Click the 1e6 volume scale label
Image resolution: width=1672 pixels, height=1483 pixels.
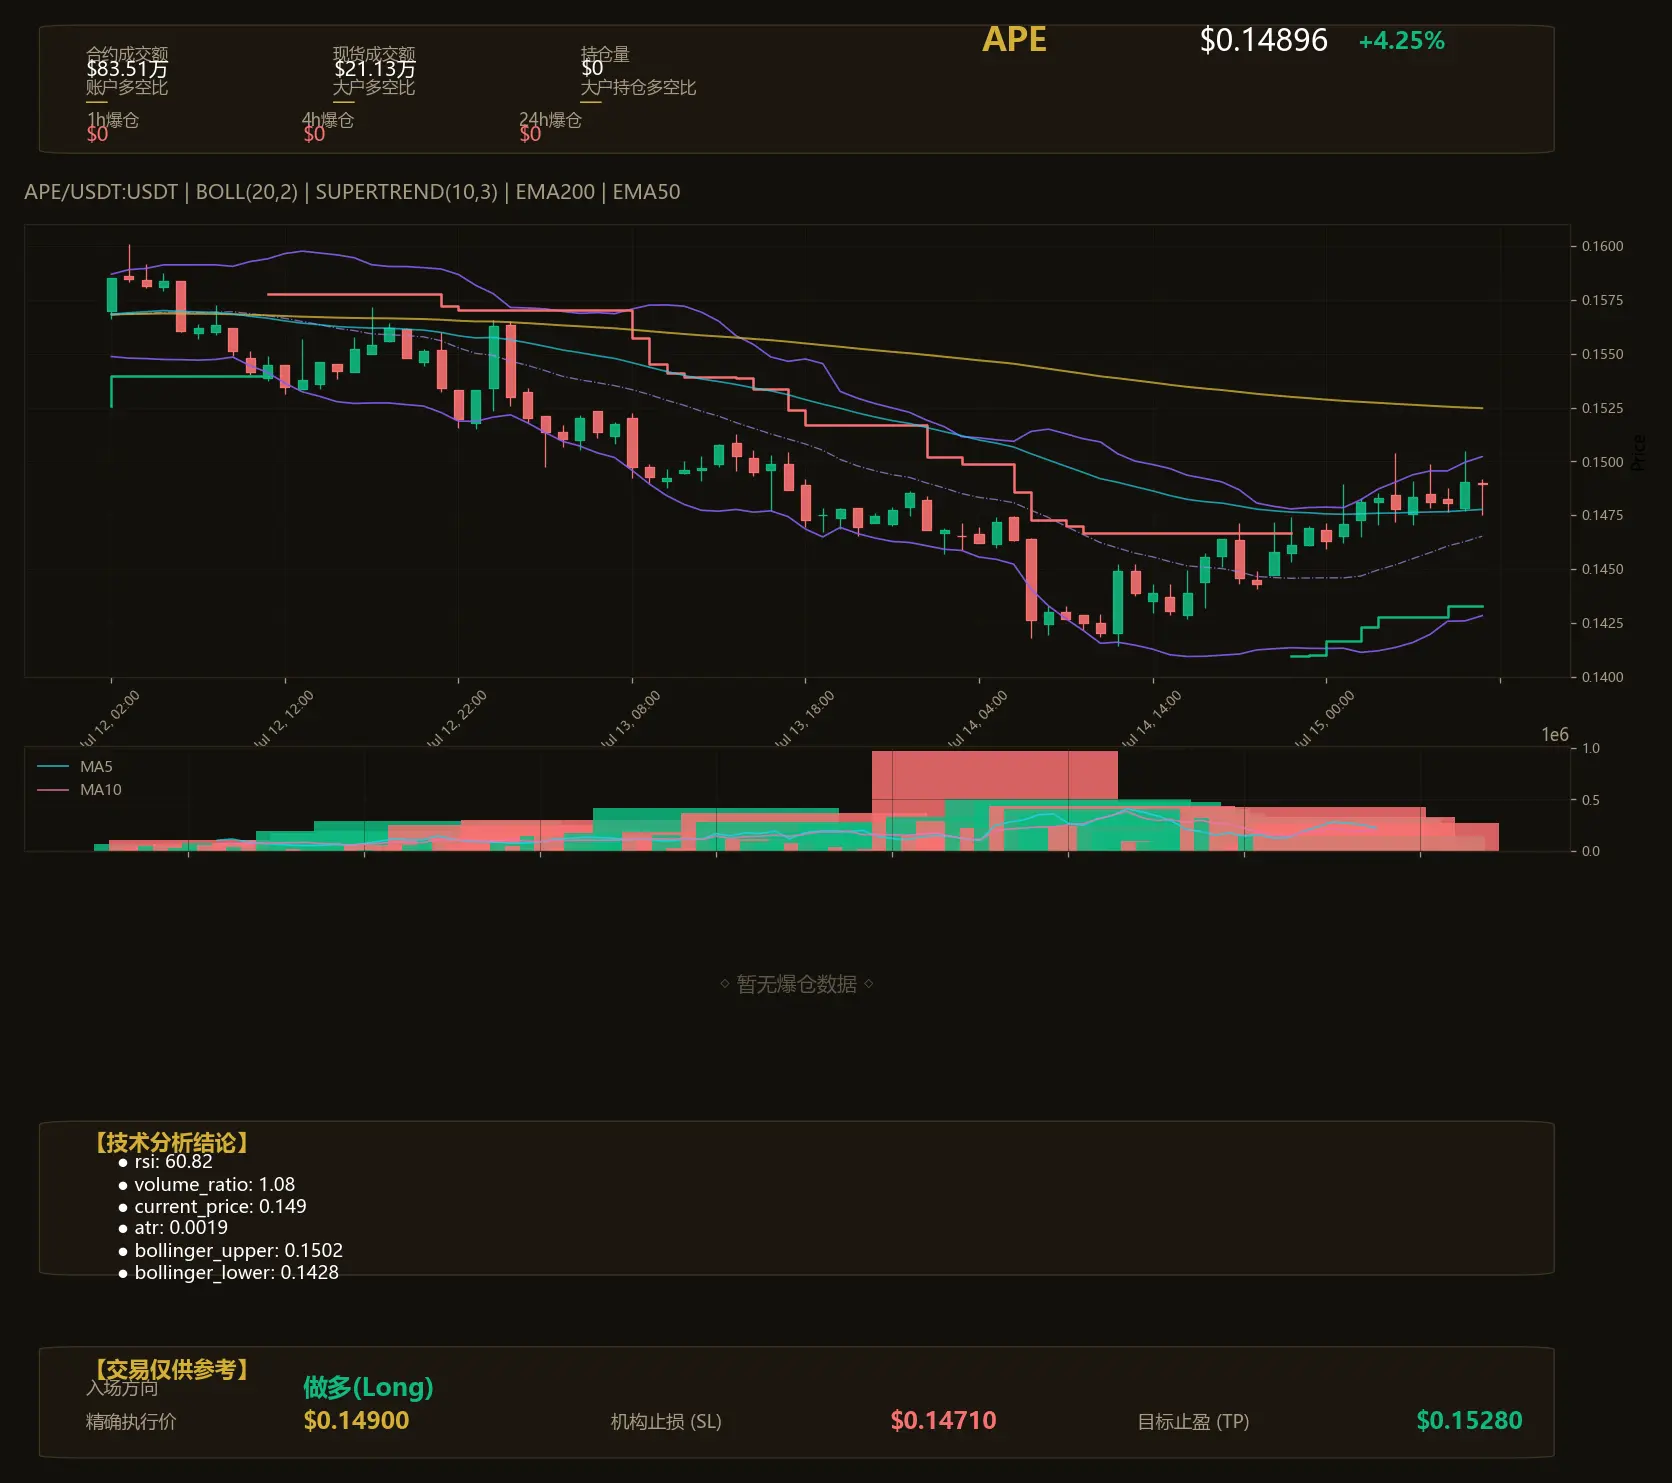click(x=1554, y=735)
